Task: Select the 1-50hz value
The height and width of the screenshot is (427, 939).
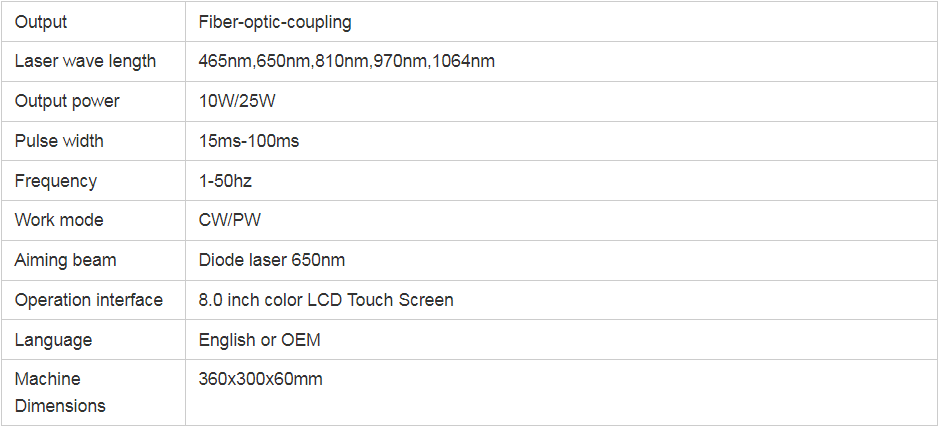Action: [225, 180]
